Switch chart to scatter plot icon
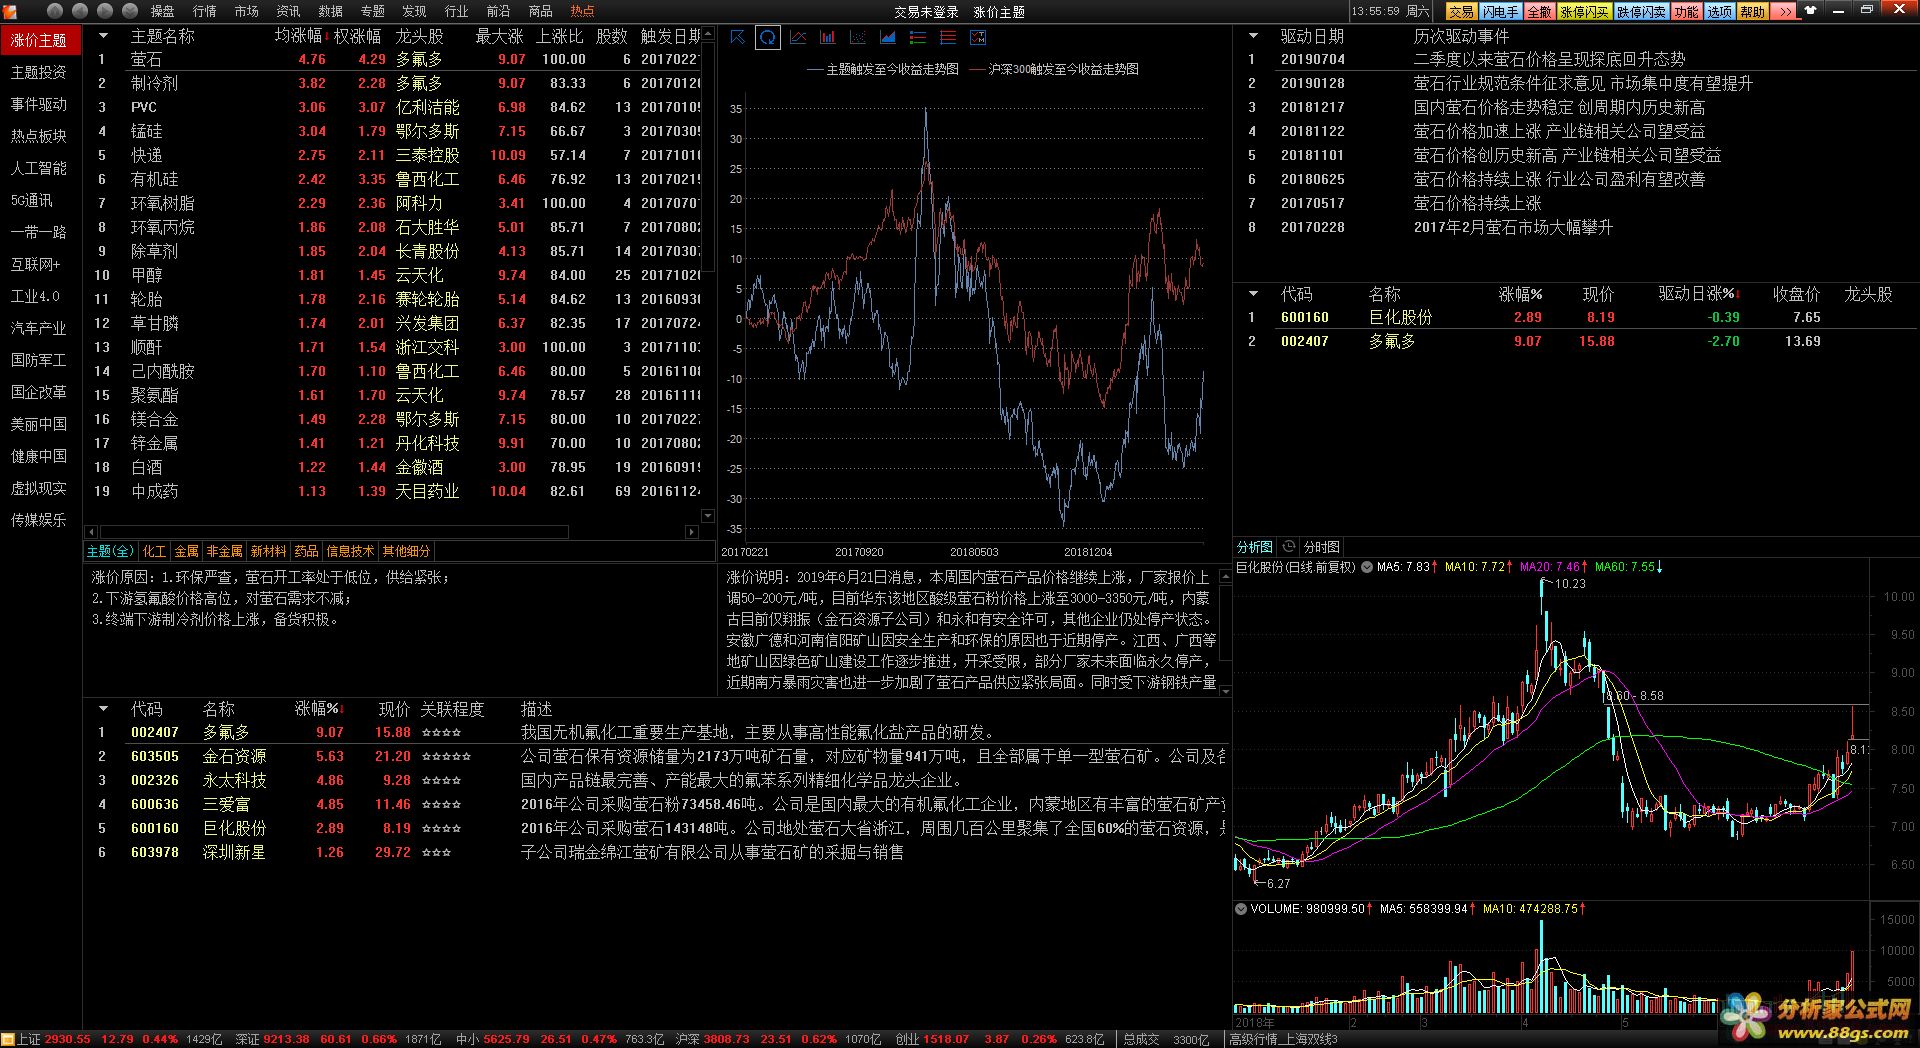The width and height of the screenshot is (1920, 1048). (x=858, y=37)
